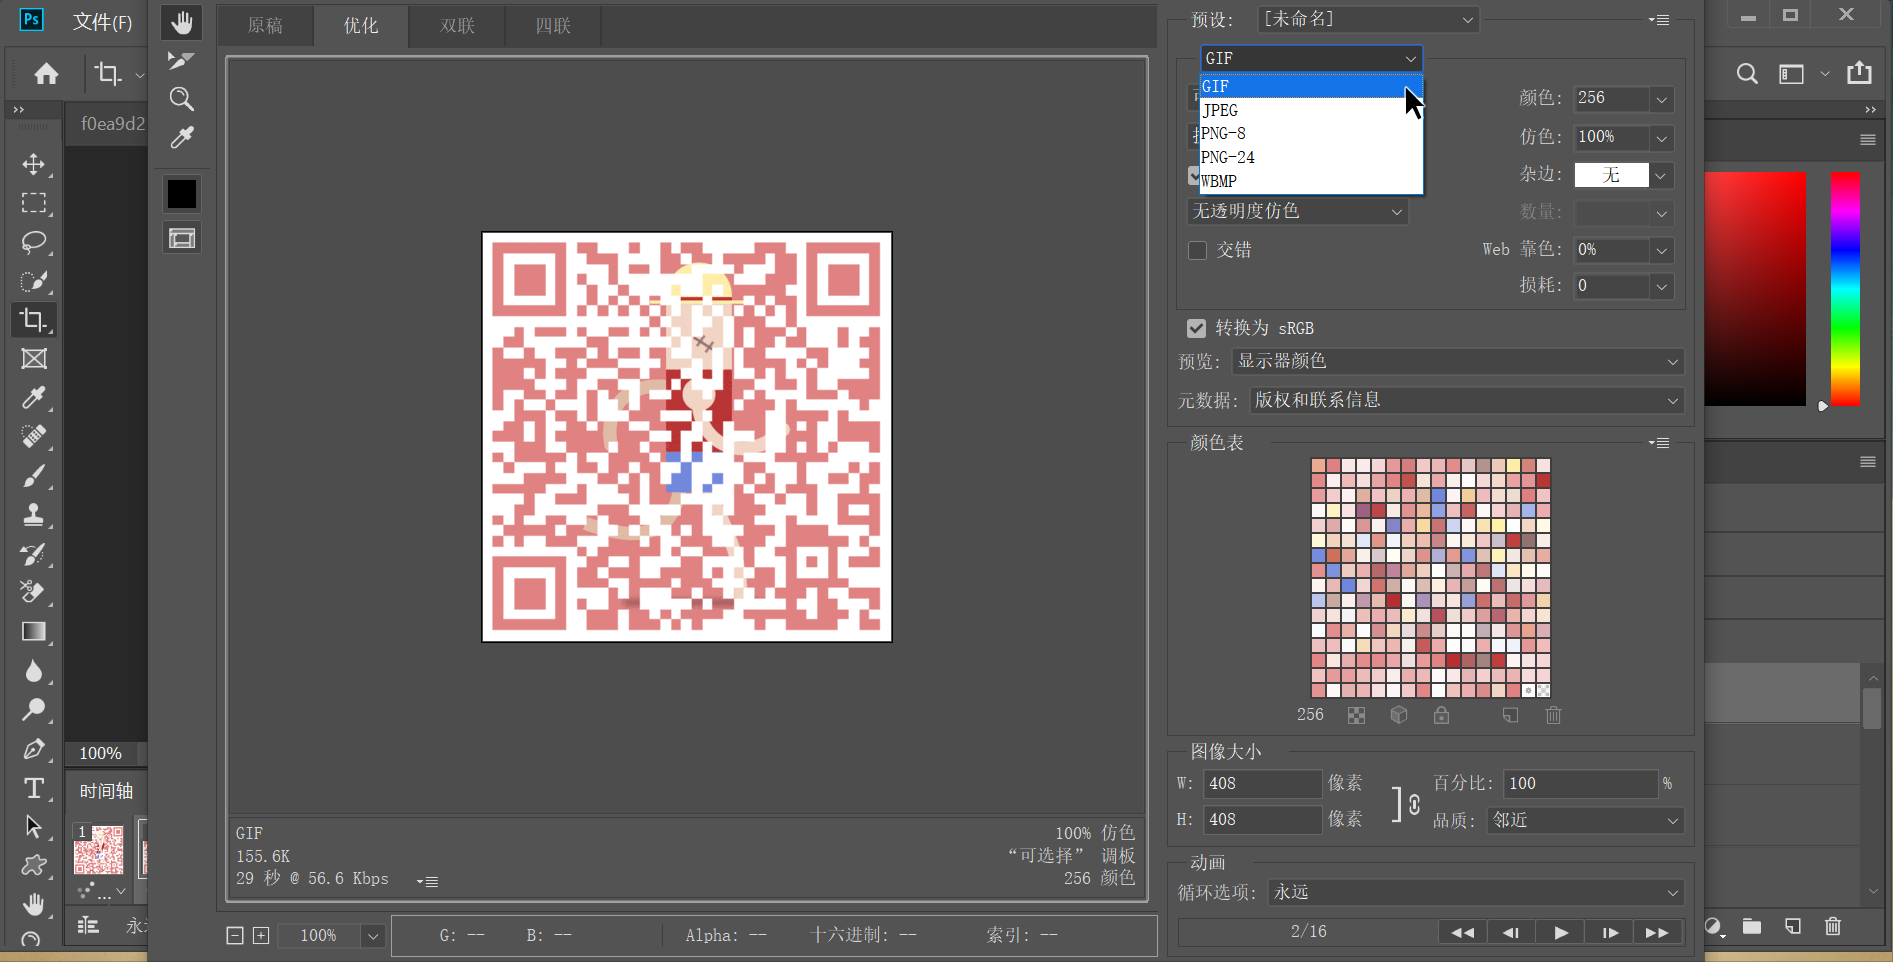Screen dimensions: 1893x962
Task: Open the 无透明度仿色 dropdown
Action: pyautogui.click(x=1298, y=211)
